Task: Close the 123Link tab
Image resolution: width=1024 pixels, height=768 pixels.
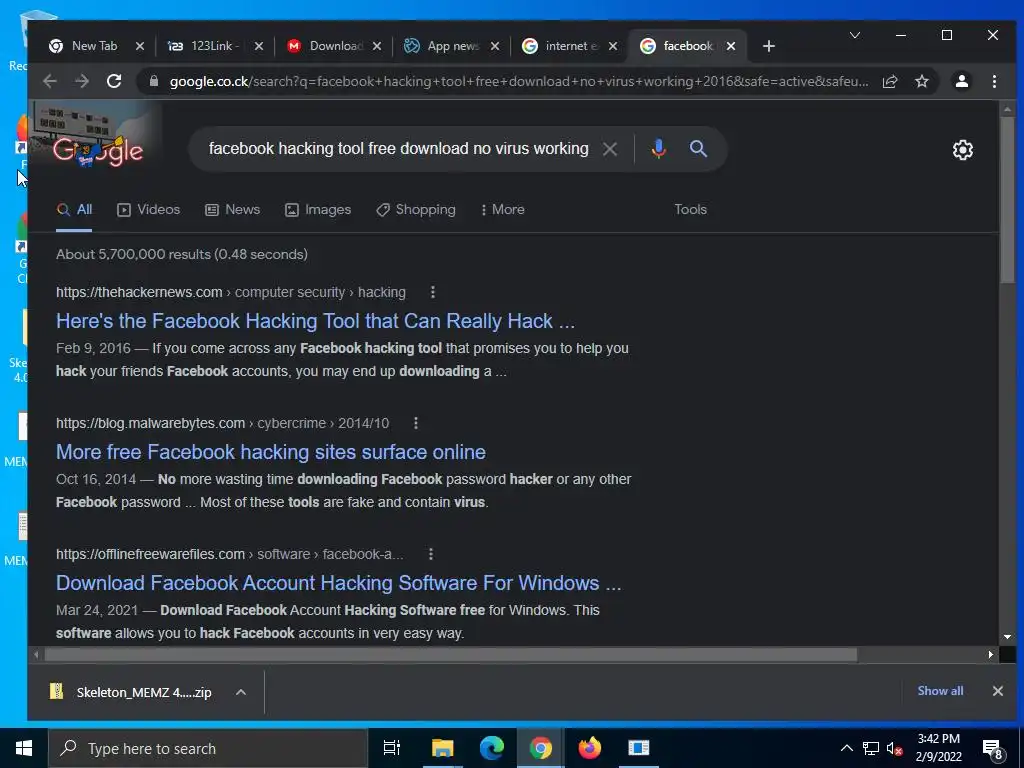Action: click(x=259, y=46)
